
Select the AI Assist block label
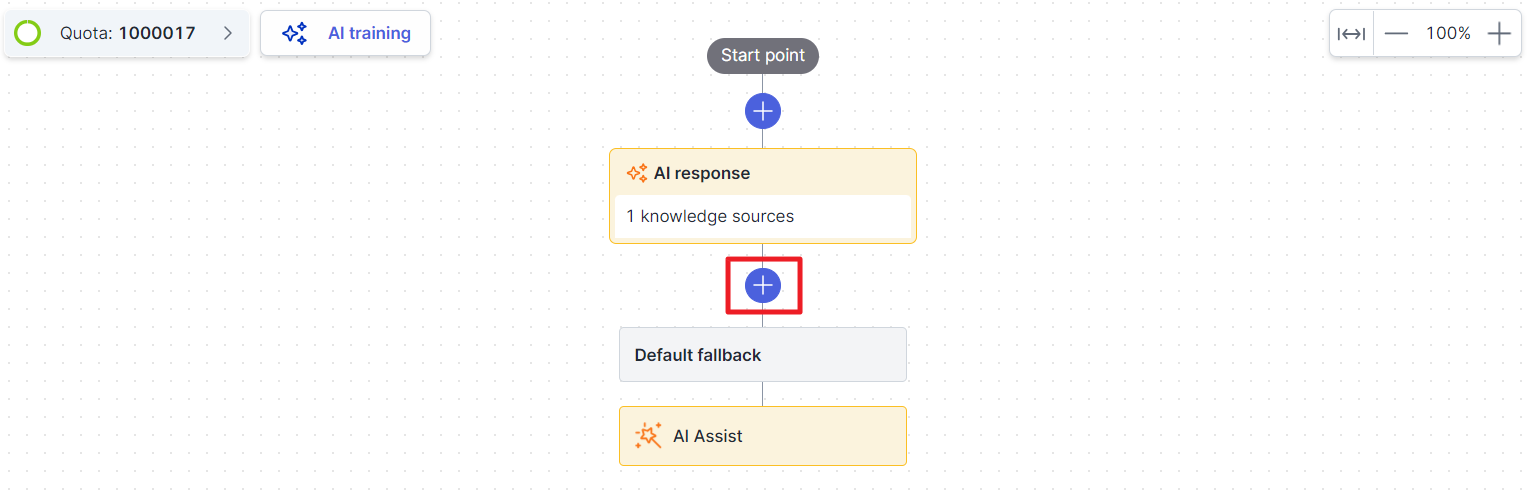(x=707, y=436)
